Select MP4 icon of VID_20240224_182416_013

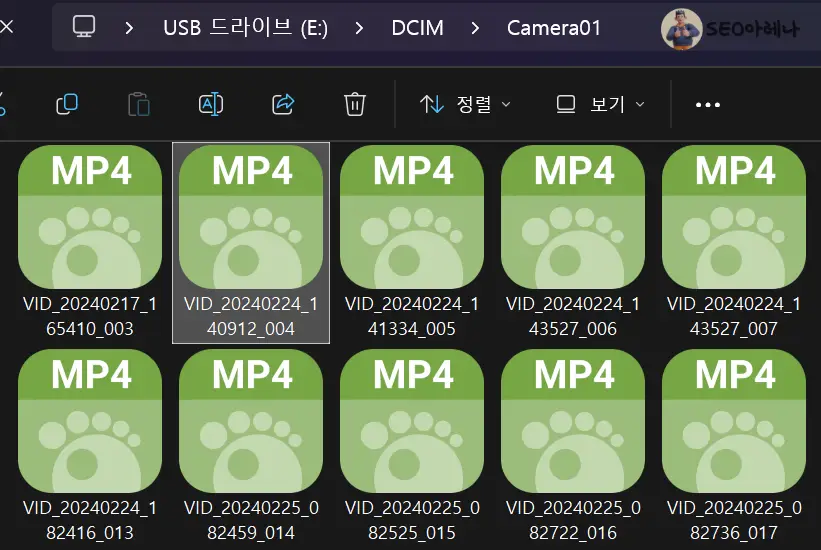(x=90, y=421)
